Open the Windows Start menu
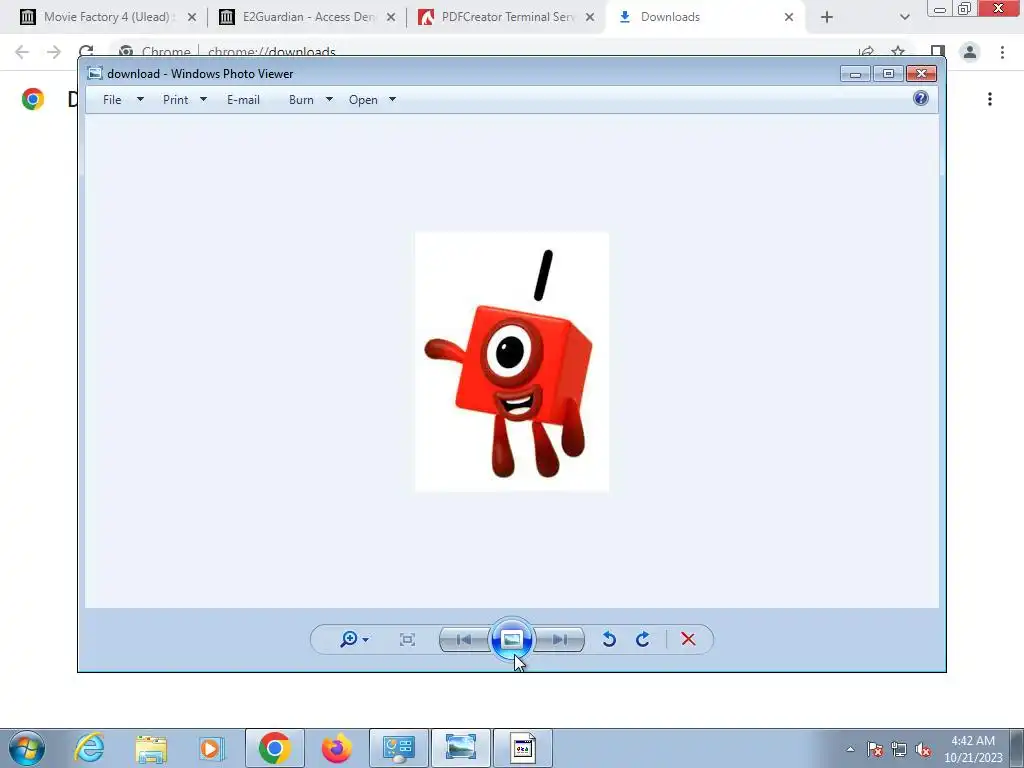 [27, 748]
